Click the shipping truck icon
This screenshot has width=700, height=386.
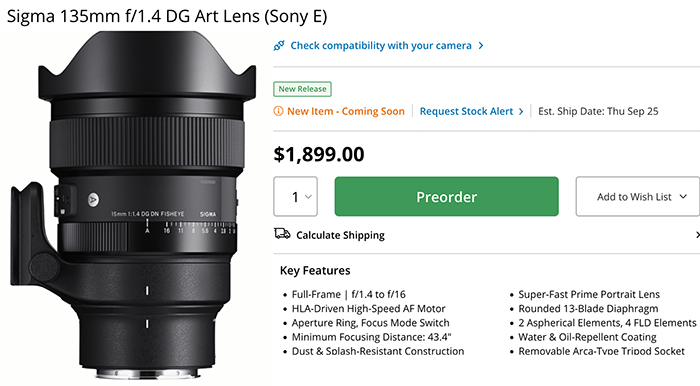tap(282, 234)
